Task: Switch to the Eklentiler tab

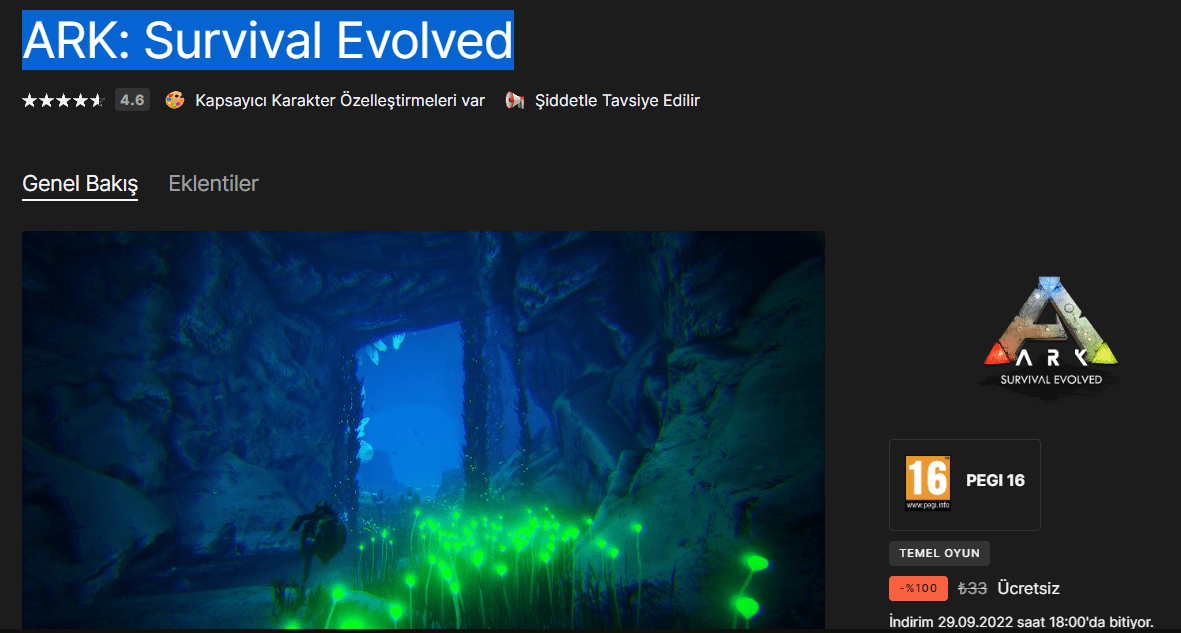Action: point(213,183)
